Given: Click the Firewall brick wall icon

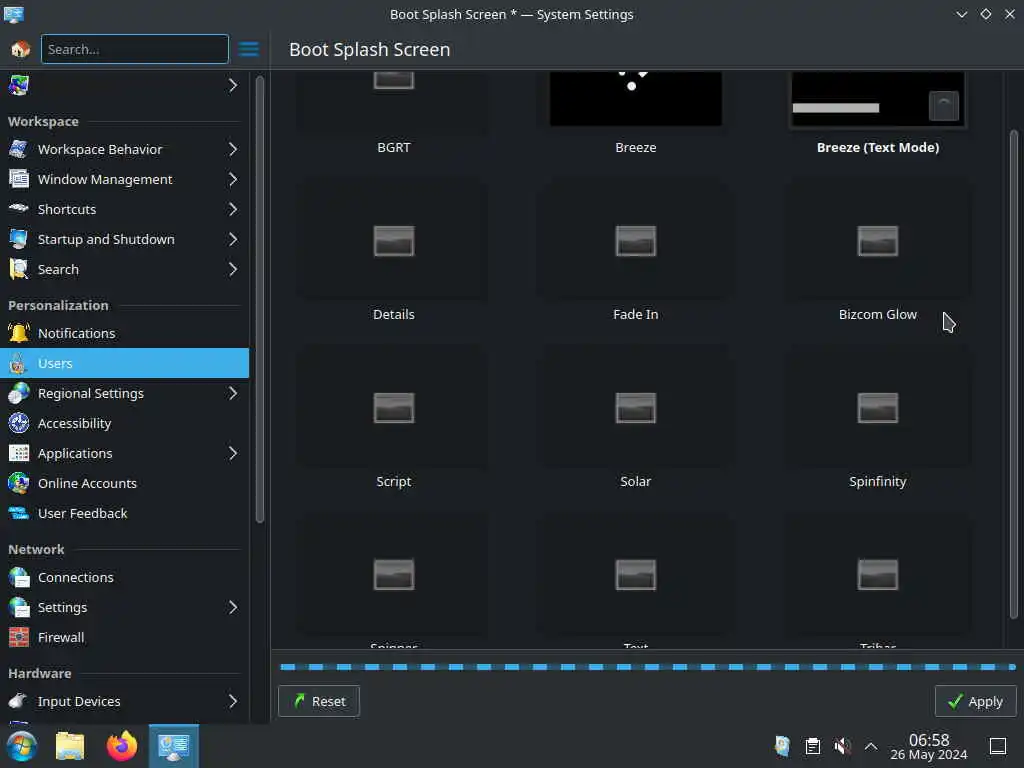Looking at the screenshot, I should click(x=18, y=637).
